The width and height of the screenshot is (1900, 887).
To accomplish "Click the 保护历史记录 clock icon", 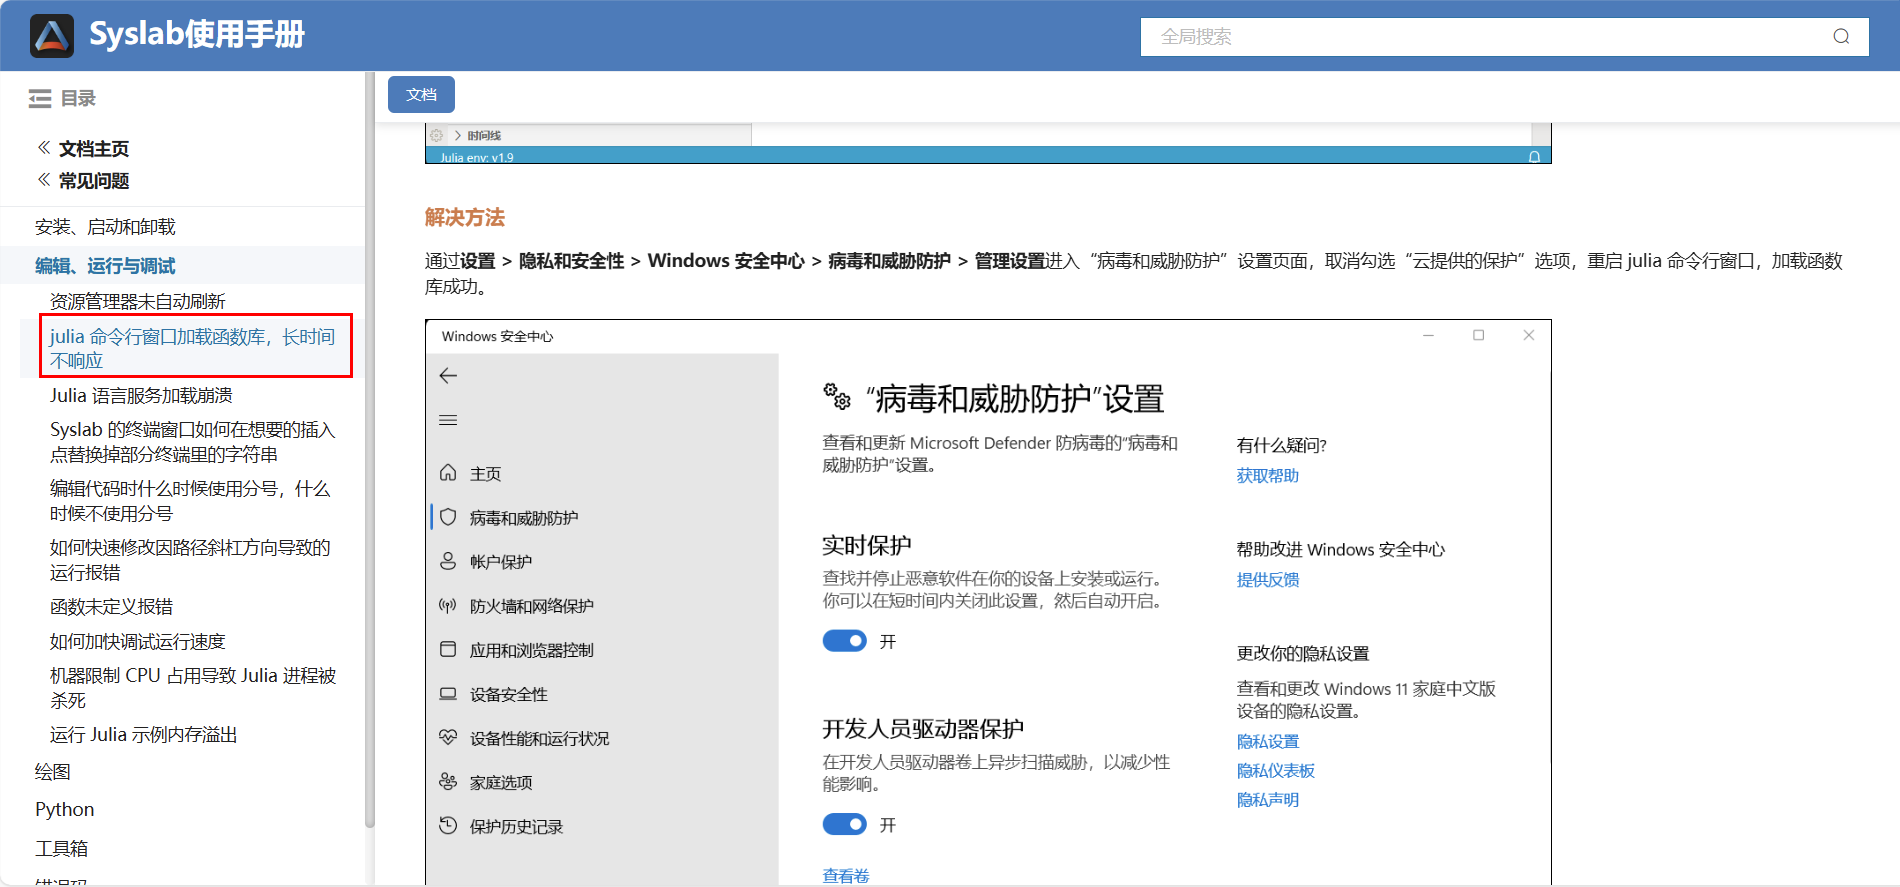I will (x=448, y=826).
